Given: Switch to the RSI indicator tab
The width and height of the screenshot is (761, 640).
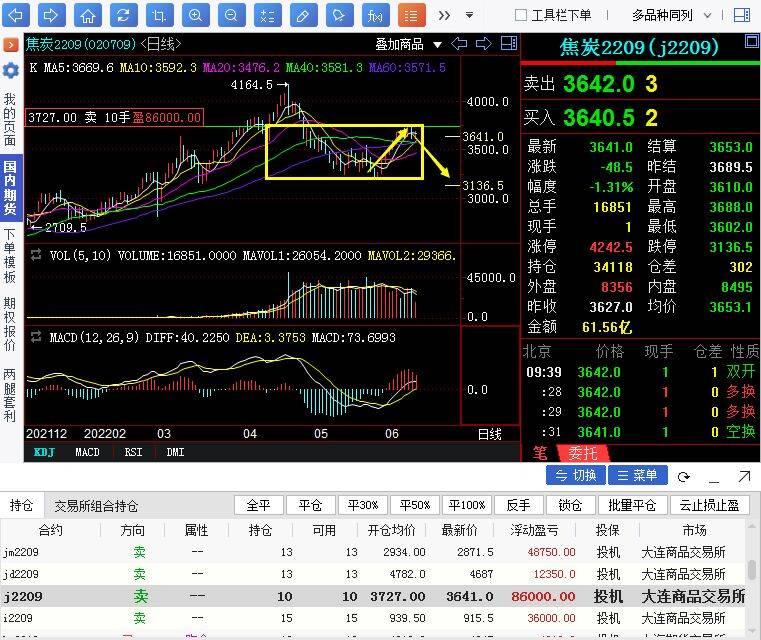Looking at the screenshot, I should point(133,452).
